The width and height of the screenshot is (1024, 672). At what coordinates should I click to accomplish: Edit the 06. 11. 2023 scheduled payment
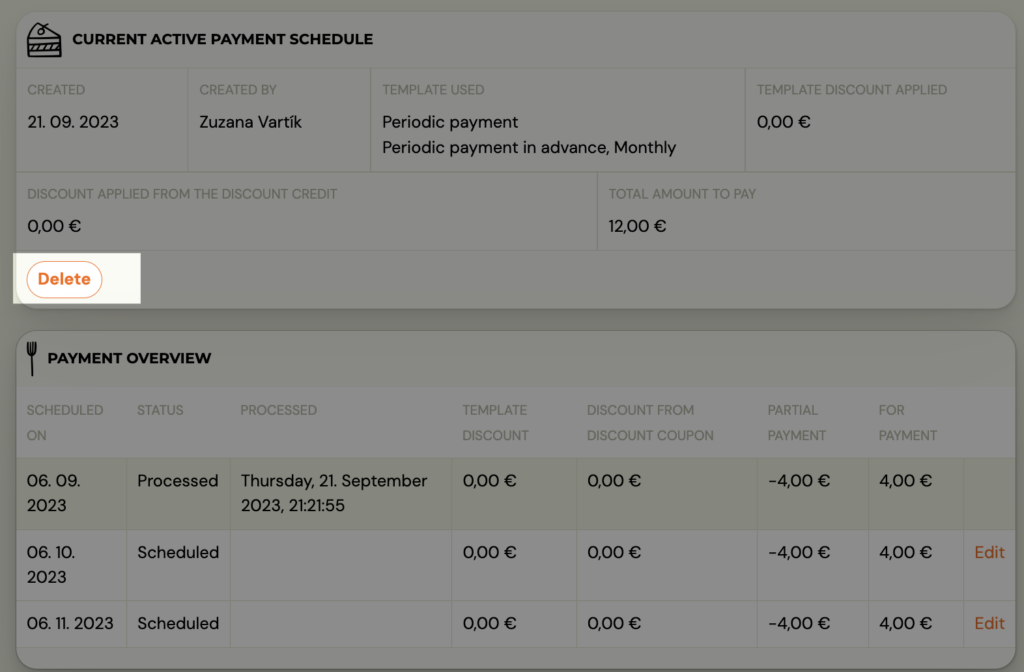pyautogui.click(x=988, y=623)
